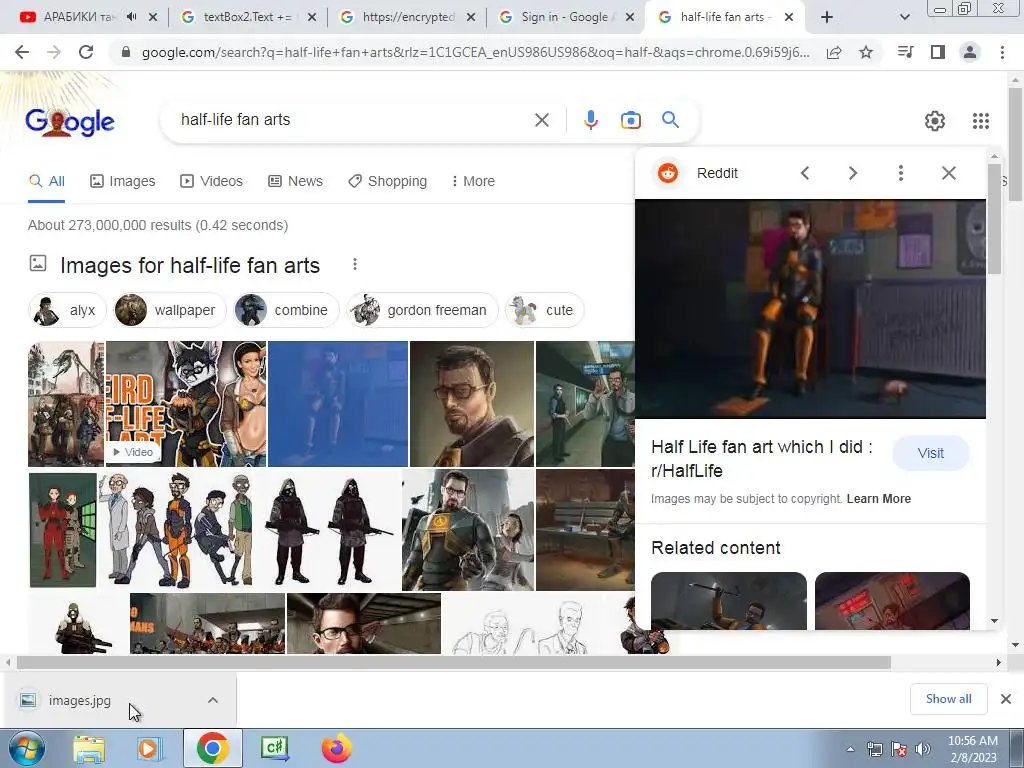Click the Reddit panel vertical scrollbar
This screenshot has height=768, width=1024.
pos(994,219)
